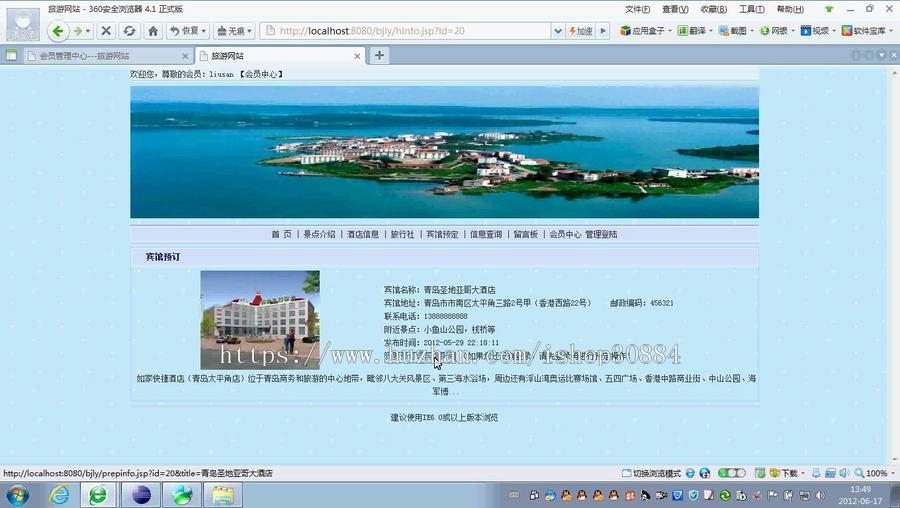The image size is (900, 508).
Task: Click the system tray volume icon
Action: 820,495
